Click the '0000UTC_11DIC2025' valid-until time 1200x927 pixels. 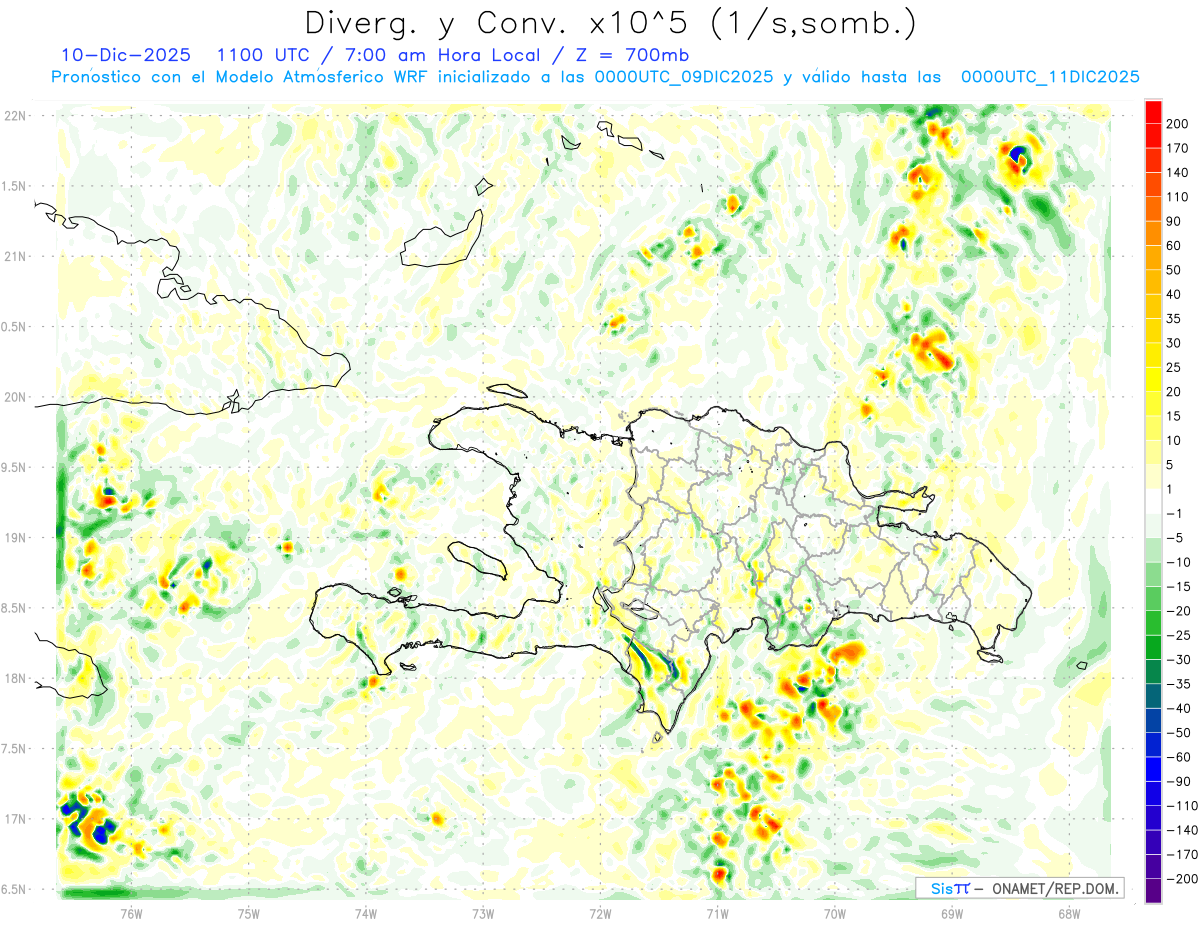(x=1050, y=77)
